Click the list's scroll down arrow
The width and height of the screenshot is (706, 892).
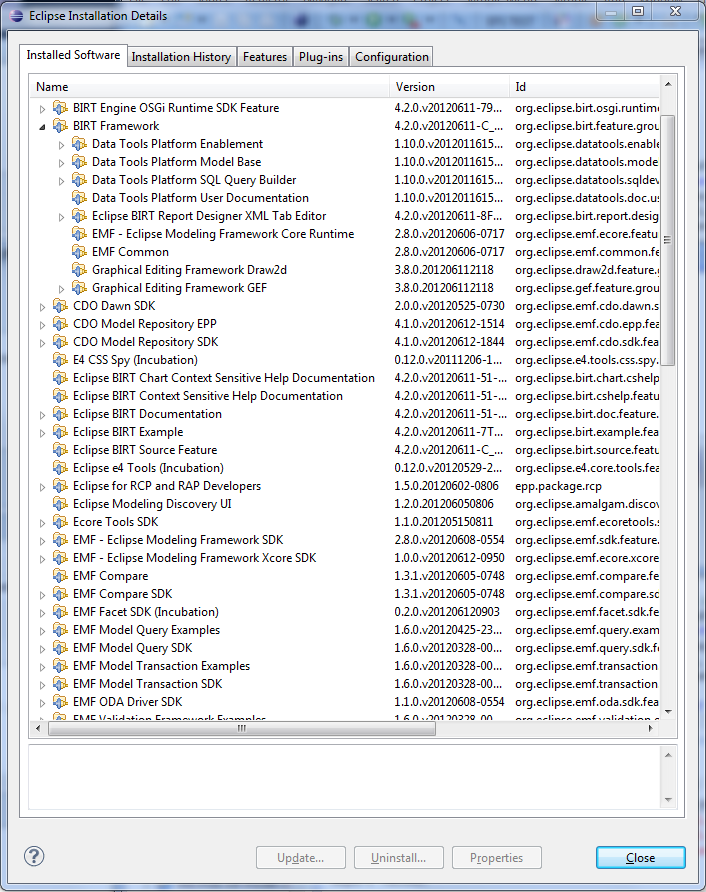(x=668, y=712)
